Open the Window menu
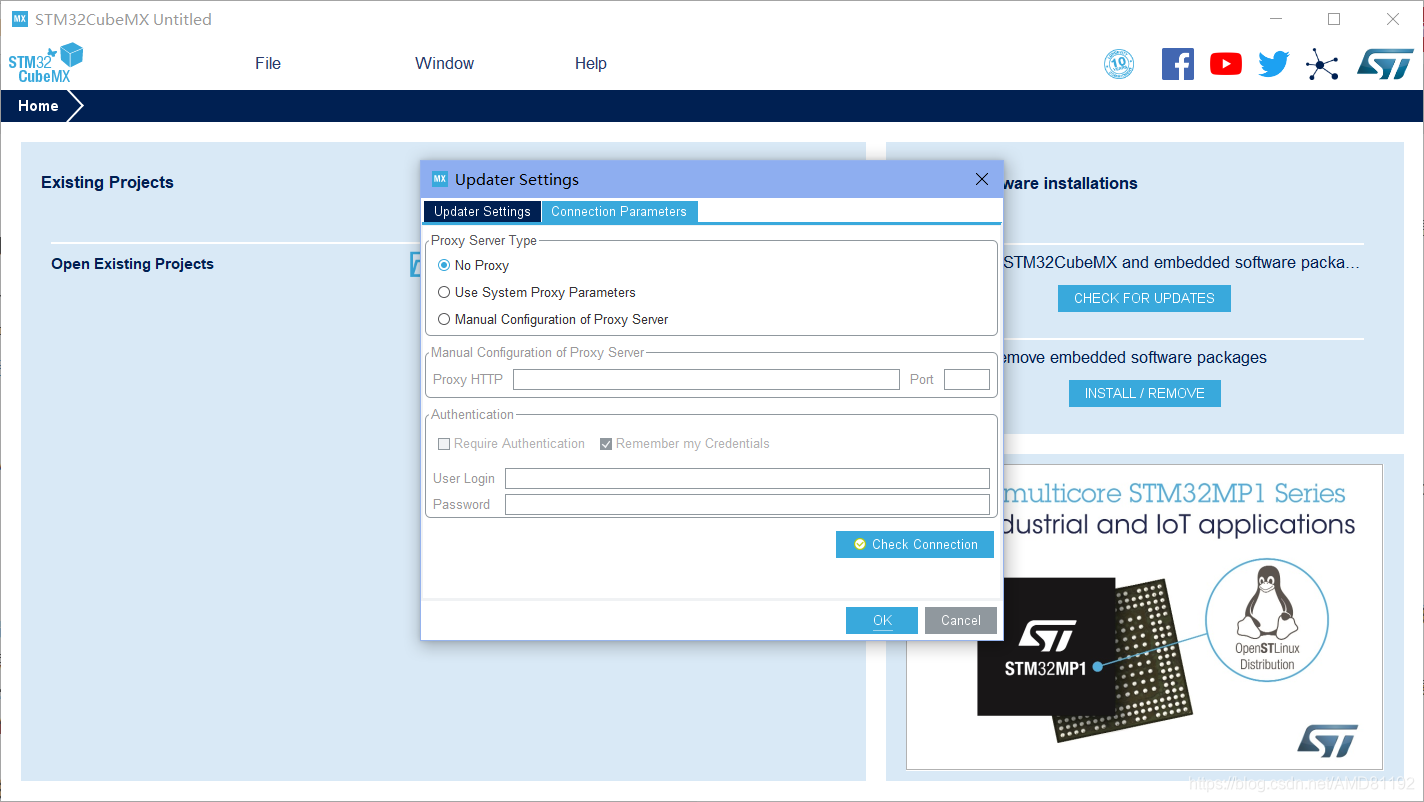1424x802 pixels. (445, 63)
